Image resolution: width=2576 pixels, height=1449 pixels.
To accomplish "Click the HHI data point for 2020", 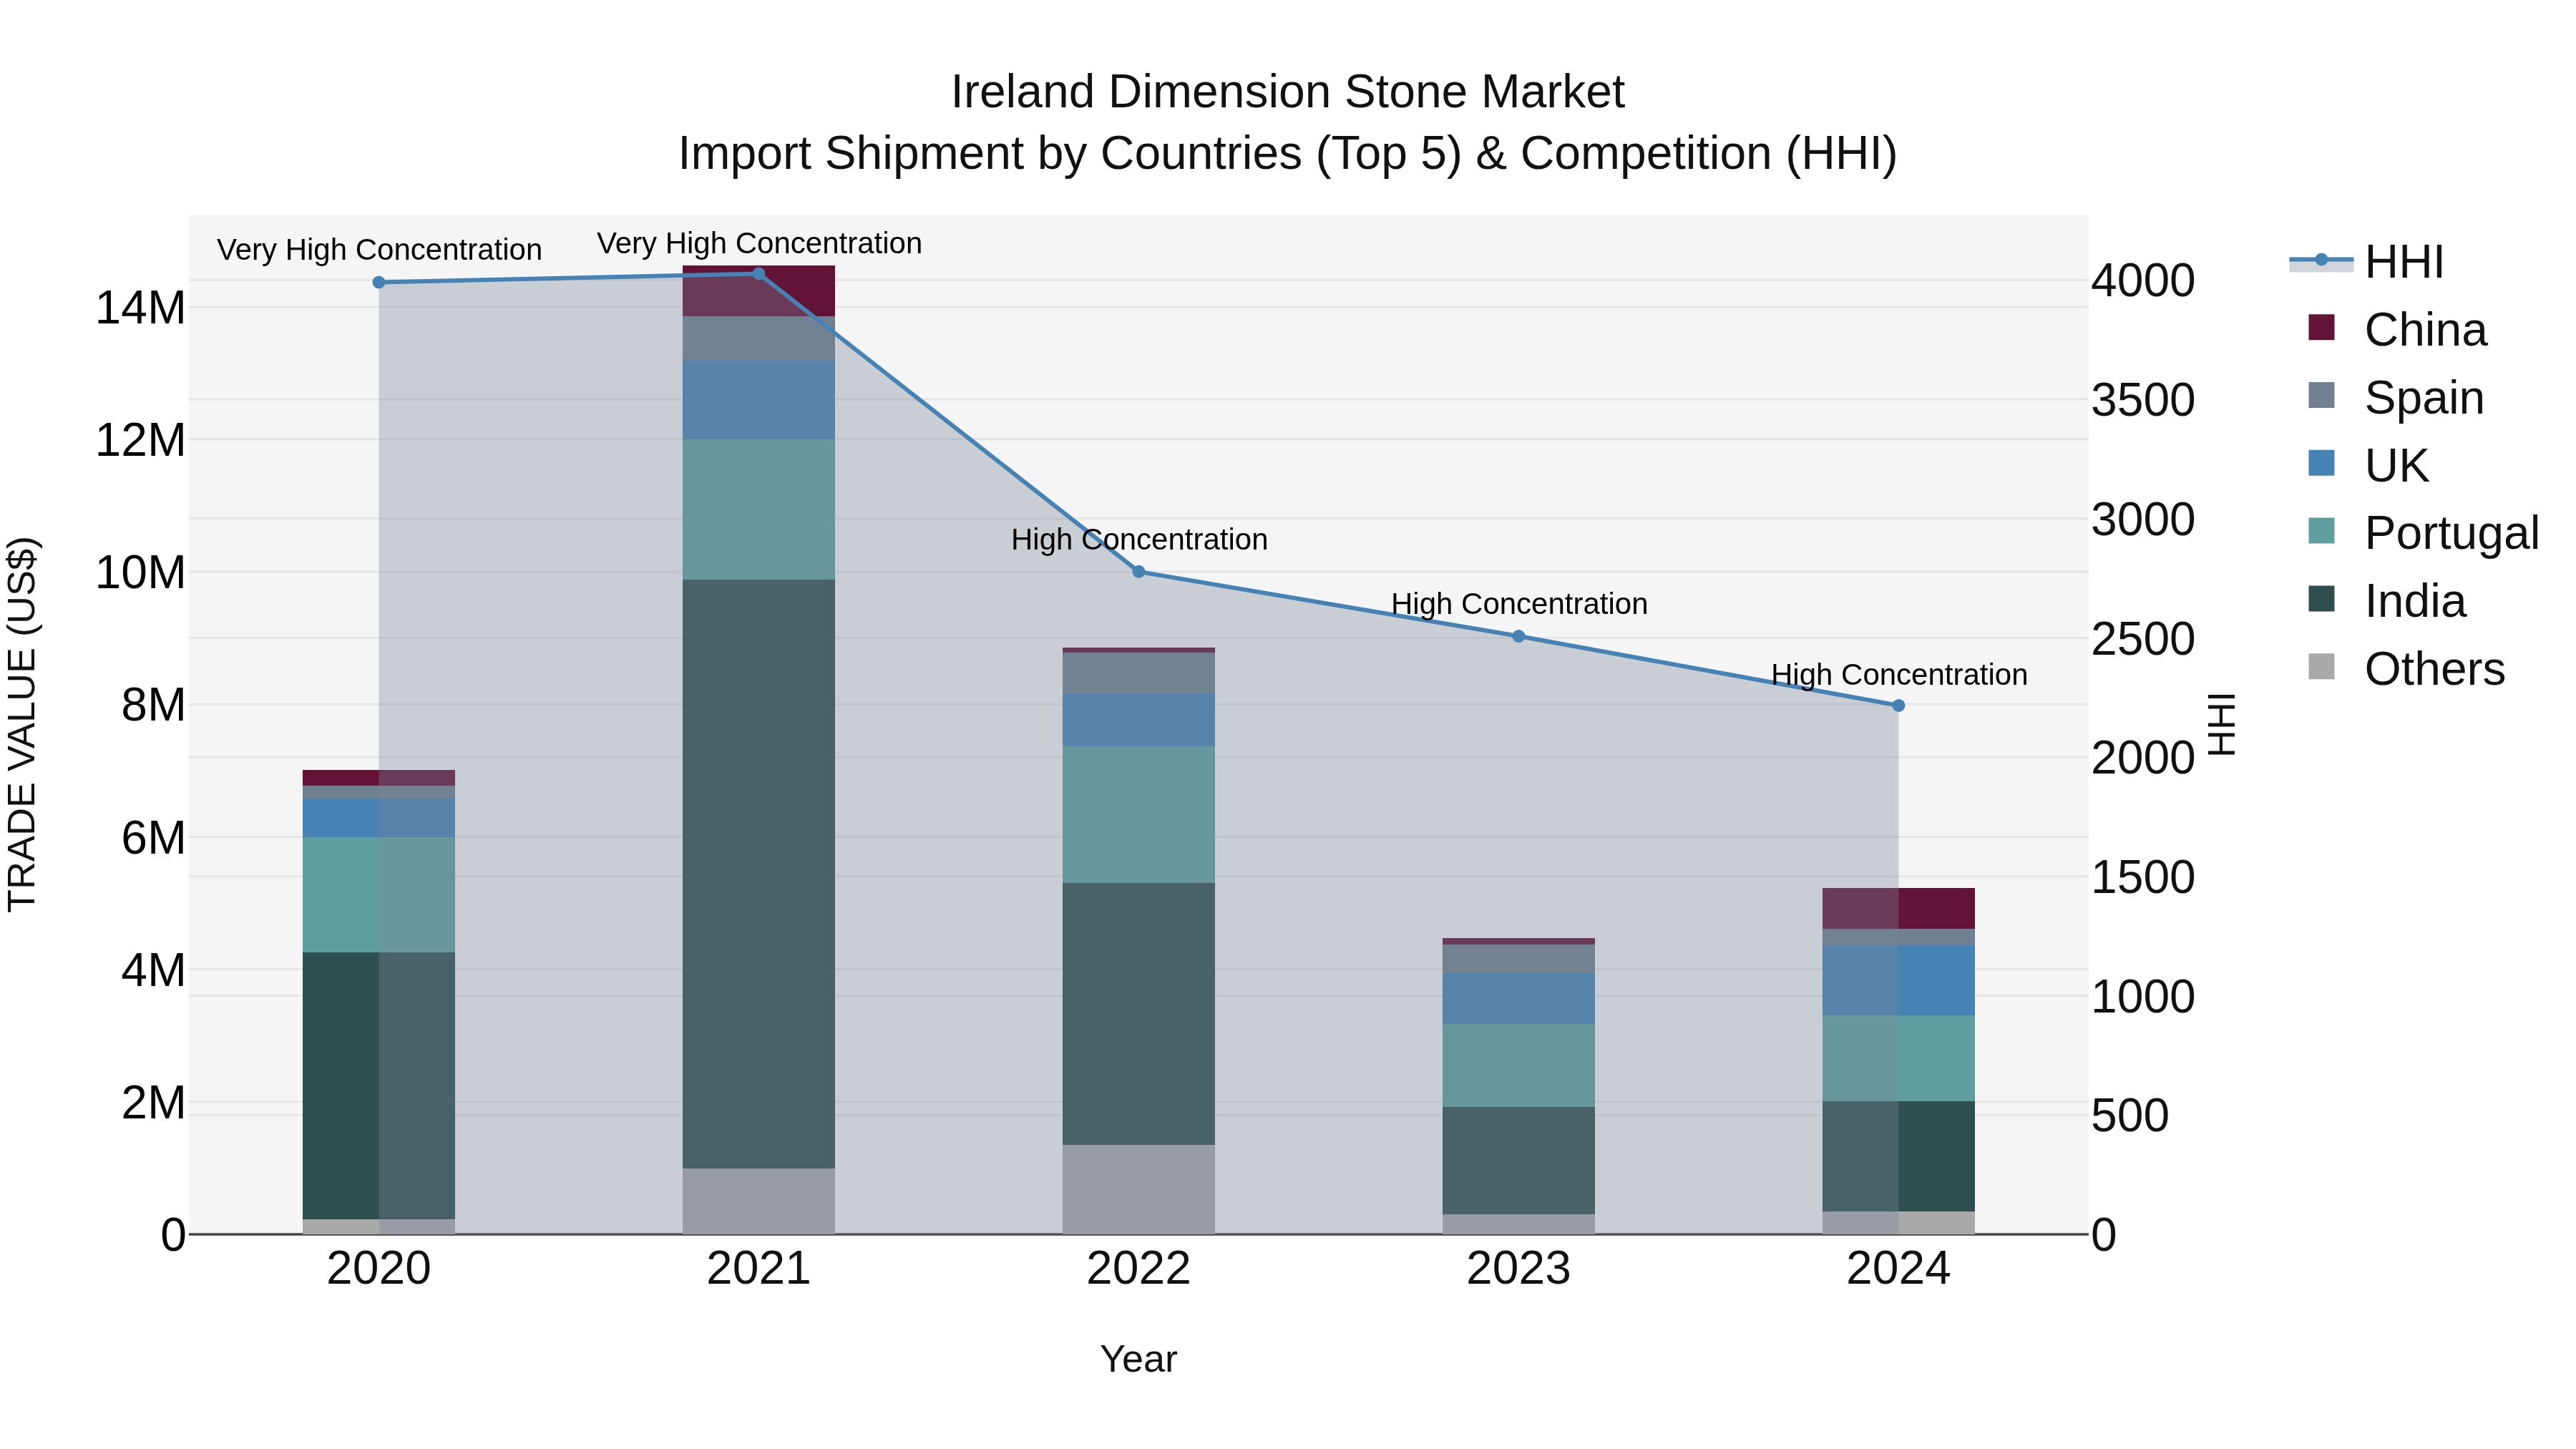I will 379,283.
